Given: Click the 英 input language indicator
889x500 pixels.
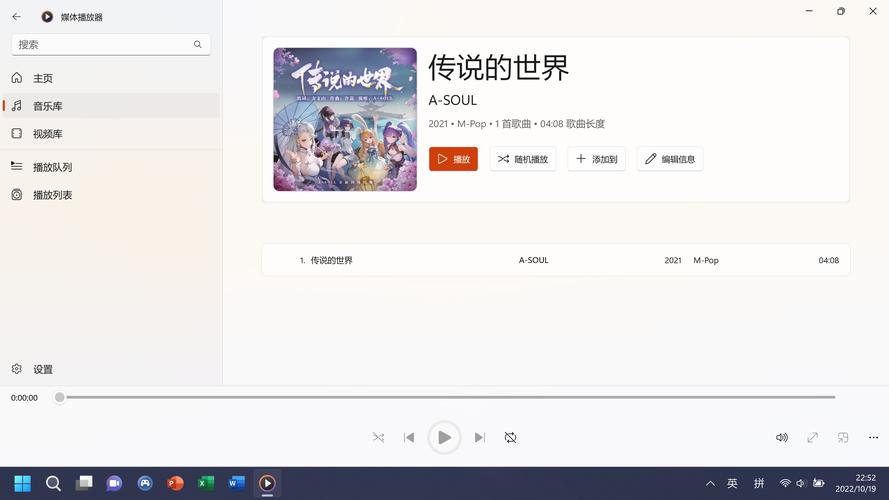Looking at the screenshot, I should tap(733, 483).
